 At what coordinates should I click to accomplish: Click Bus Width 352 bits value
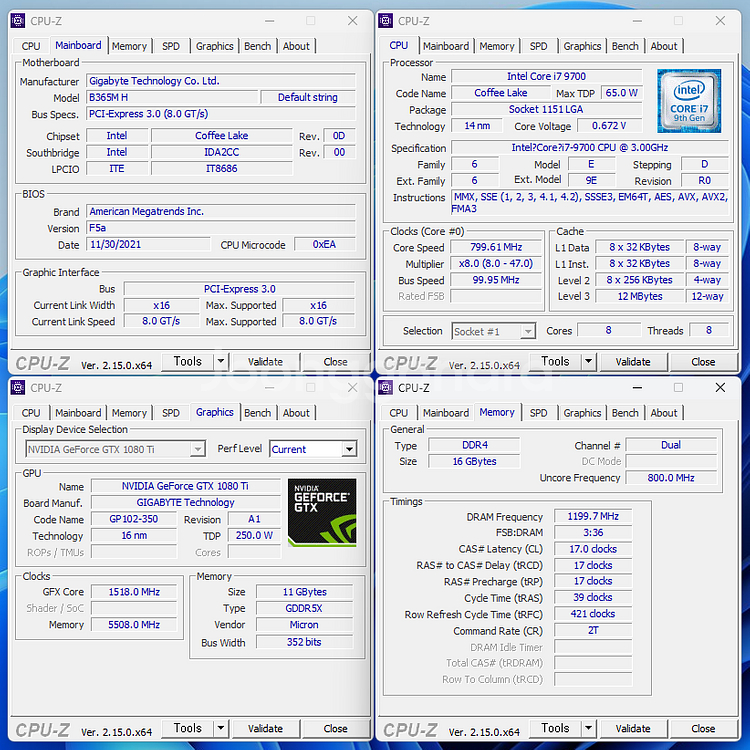point(304,642)
